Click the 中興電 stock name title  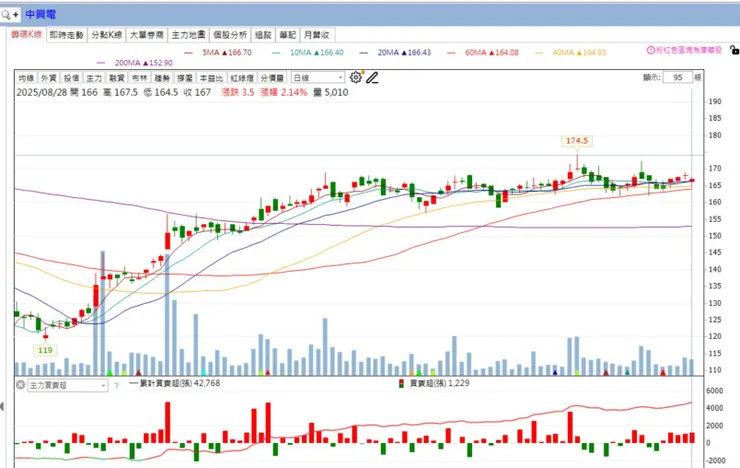pos(41,15)
